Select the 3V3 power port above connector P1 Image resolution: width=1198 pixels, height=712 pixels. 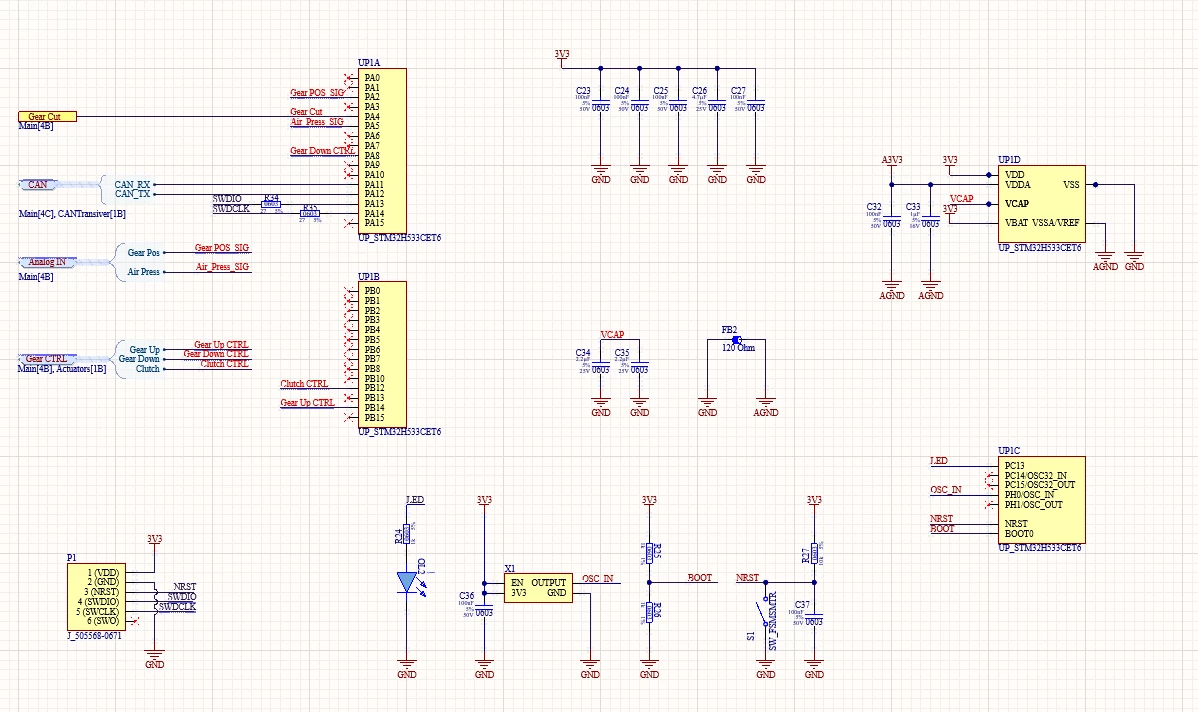(154, 543)
